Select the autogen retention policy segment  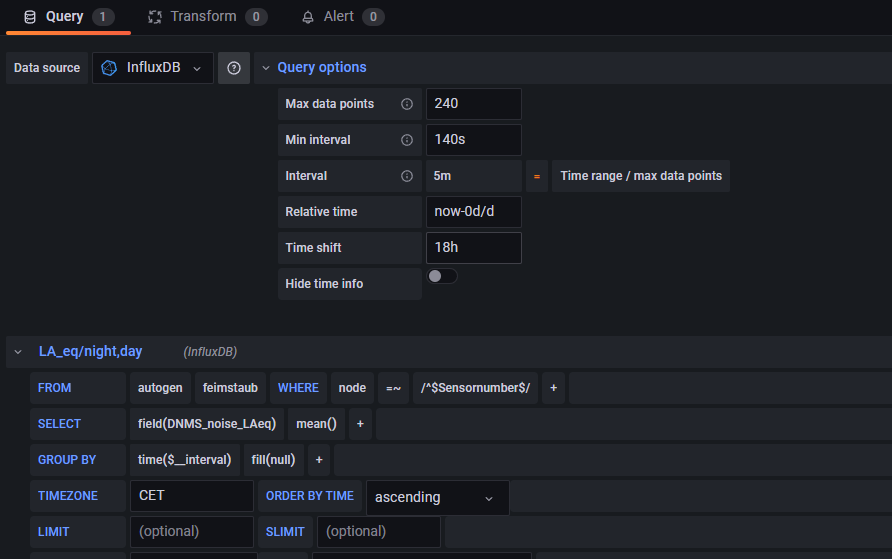(160, 388)
